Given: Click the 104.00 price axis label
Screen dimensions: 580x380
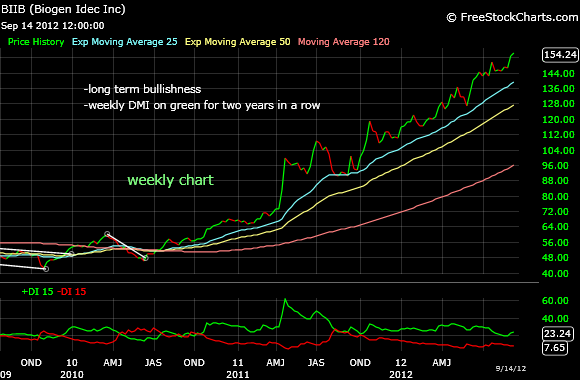Looking at the screenshot, I should click(558, 151).
